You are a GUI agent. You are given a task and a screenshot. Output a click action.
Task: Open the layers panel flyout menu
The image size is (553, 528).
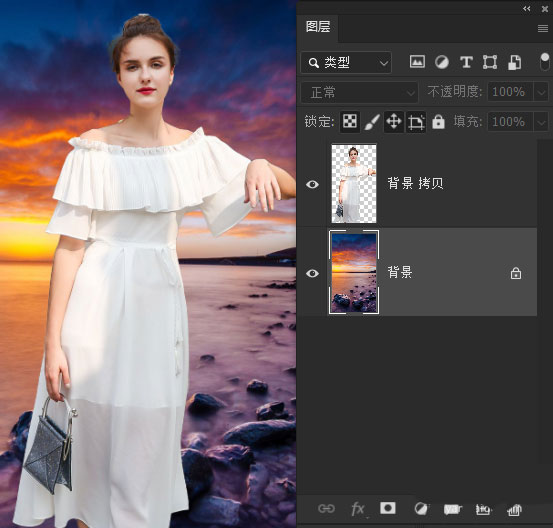(542, 28)
